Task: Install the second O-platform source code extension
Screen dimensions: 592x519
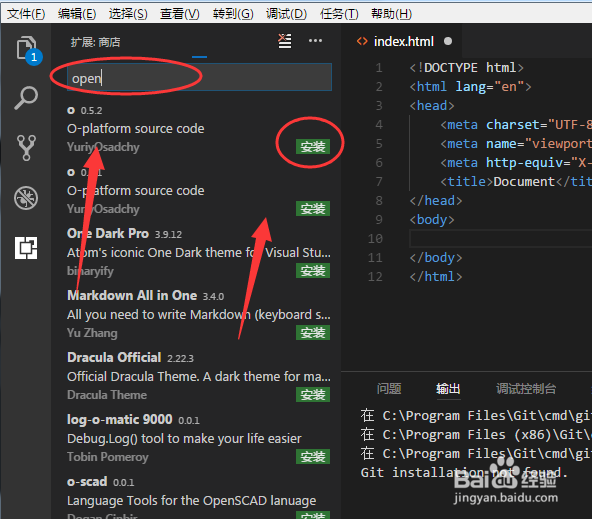Action: (313, 208)
